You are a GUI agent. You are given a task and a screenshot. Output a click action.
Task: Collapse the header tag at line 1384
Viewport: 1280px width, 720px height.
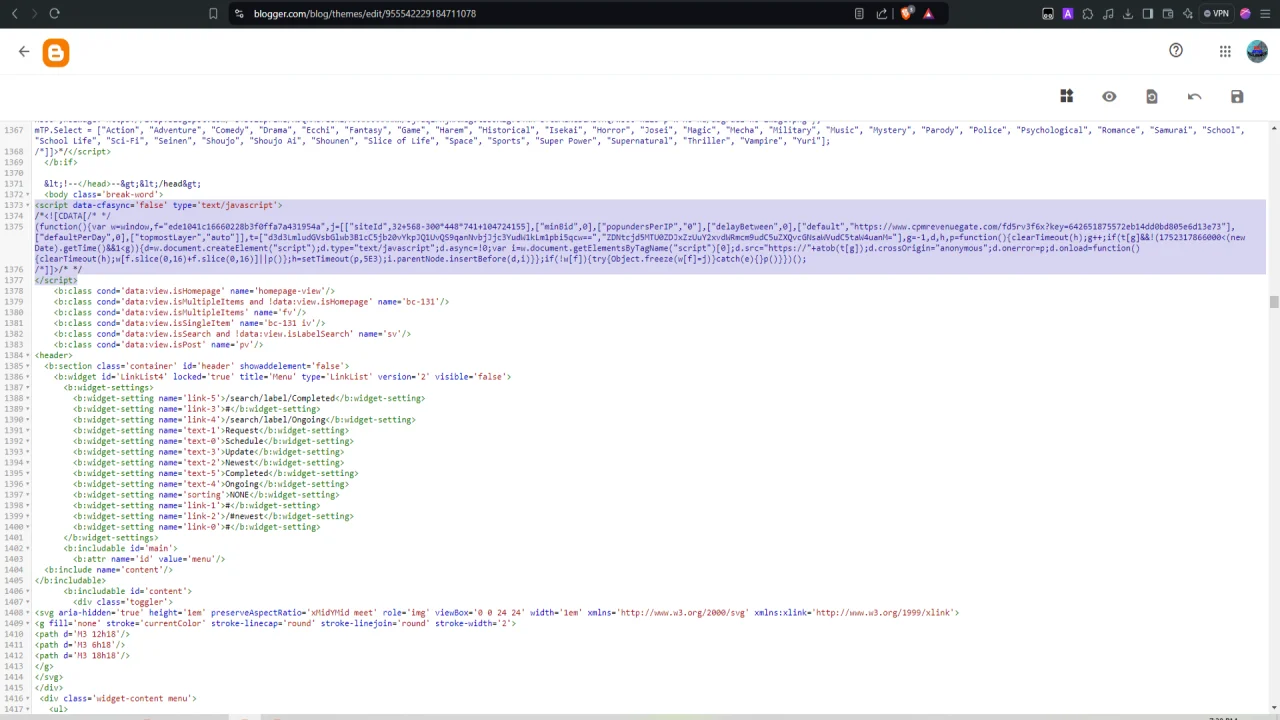coord(28,355)
